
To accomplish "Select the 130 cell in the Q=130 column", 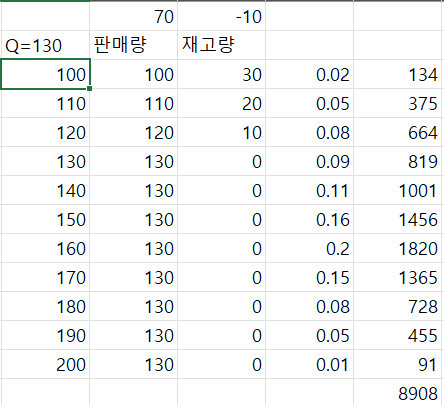I will 45,161.
